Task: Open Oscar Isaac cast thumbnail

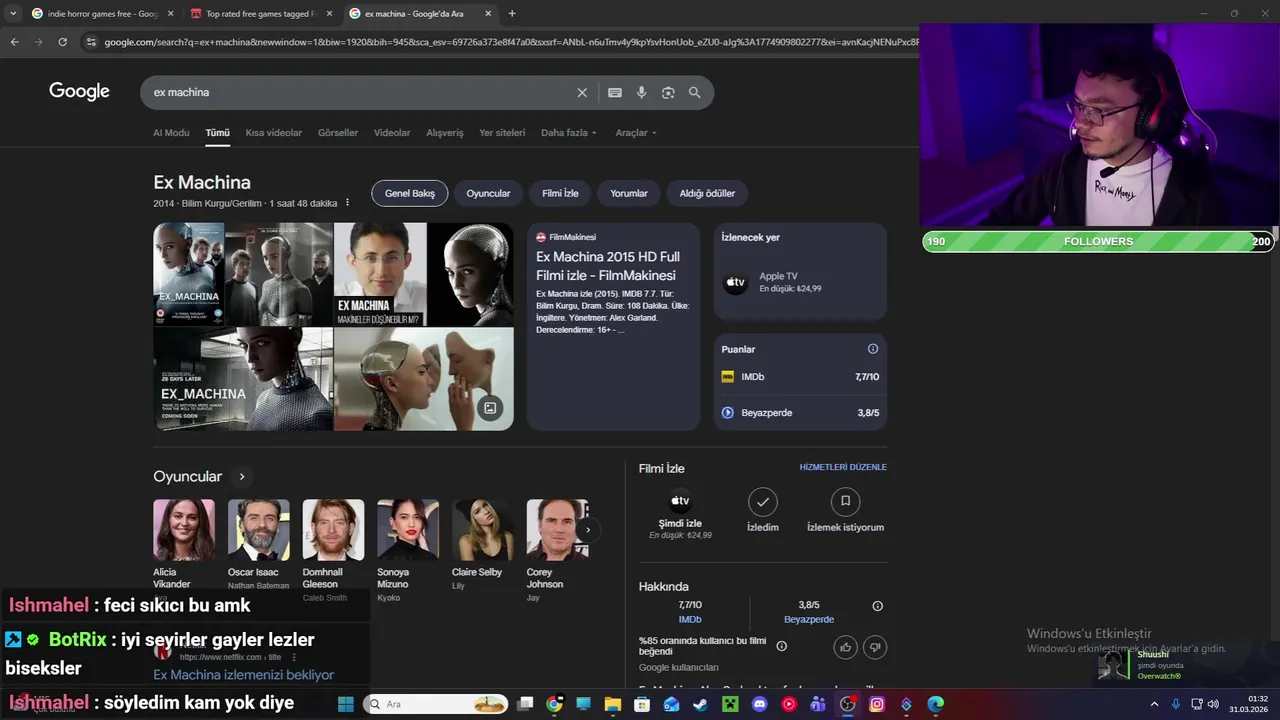Action: 259,530
